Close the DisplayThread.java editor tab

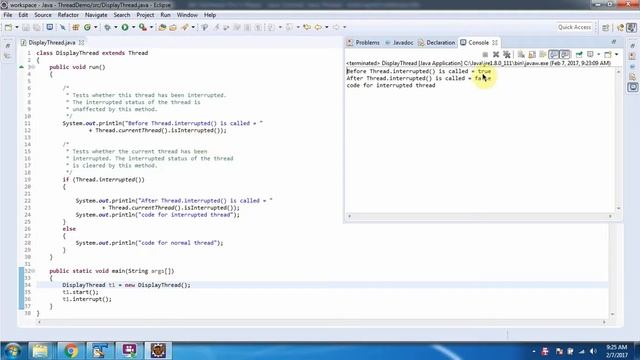[82, 42]
